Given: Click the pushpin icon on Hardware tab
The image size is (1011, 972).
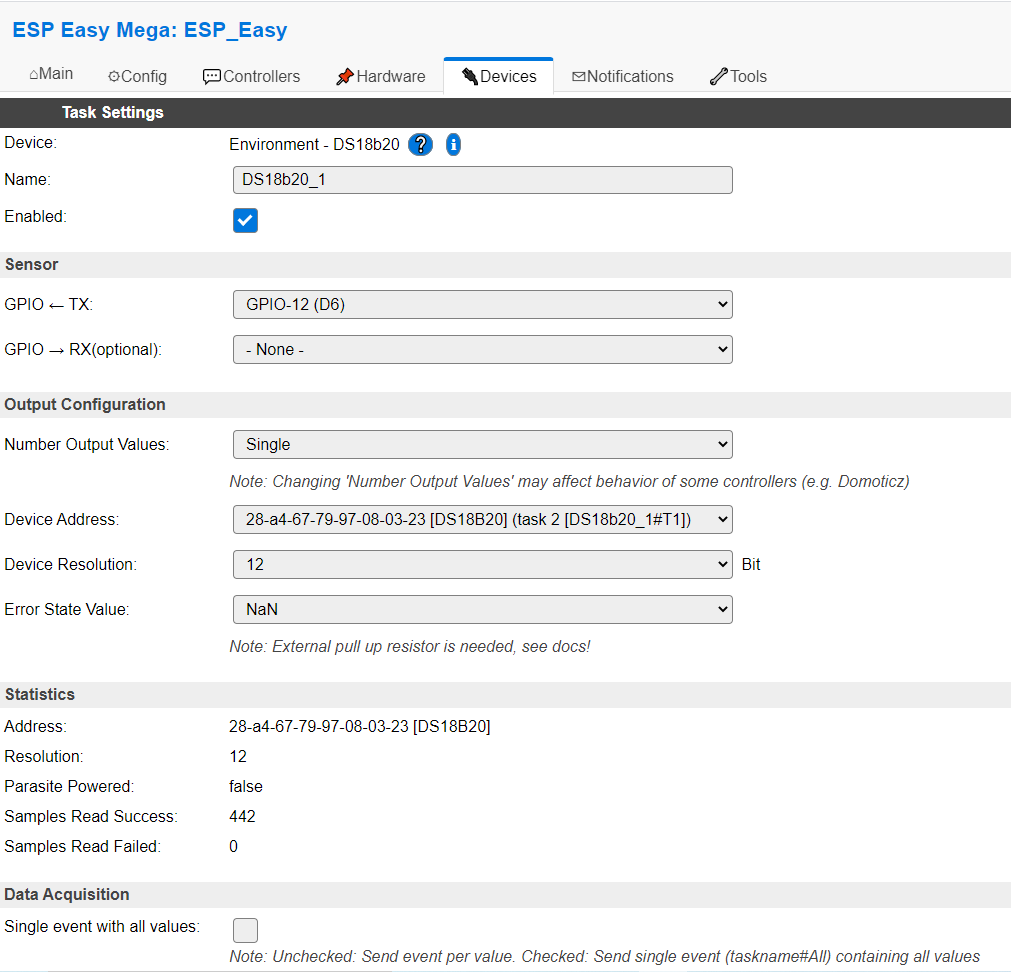Looking at the screenshot, I should pos(344,77).
